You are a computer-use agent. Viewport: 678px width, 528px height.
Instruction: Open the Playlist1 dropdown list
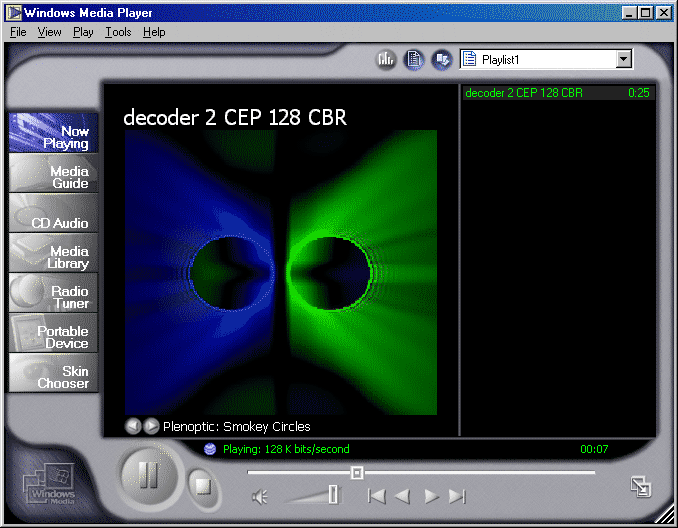(x=624, y=60)
